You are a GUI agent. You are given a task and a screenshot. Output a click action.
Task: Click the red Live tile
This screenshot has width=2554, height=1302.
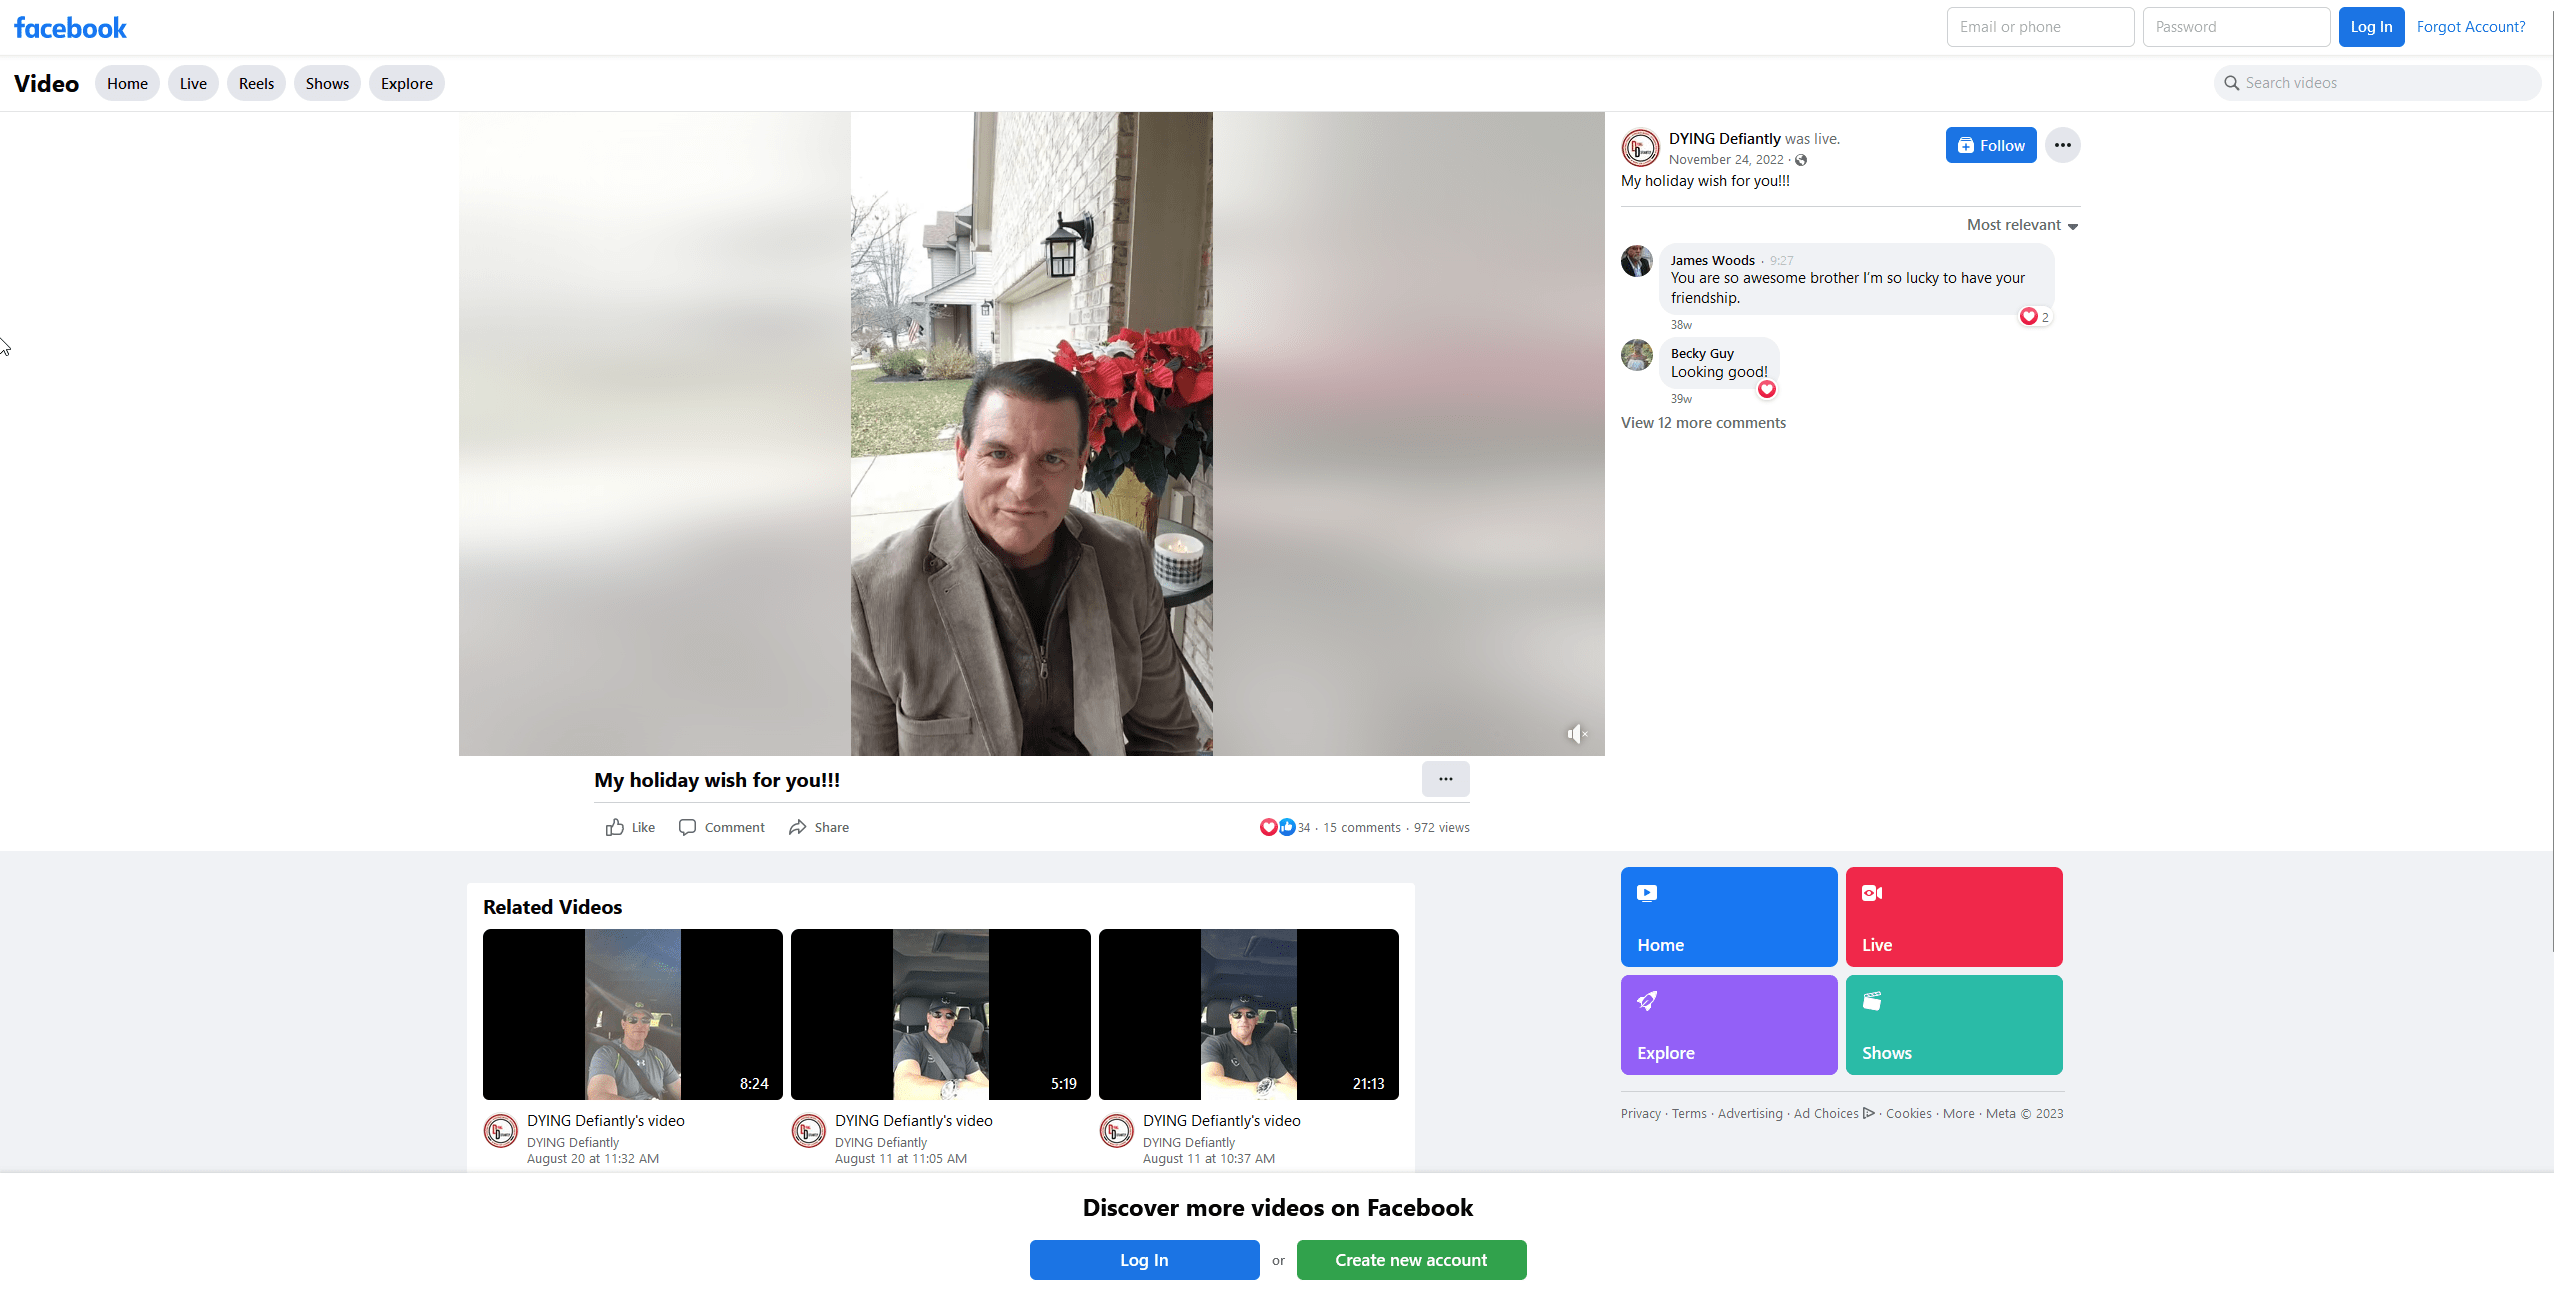coord(1953,917)
